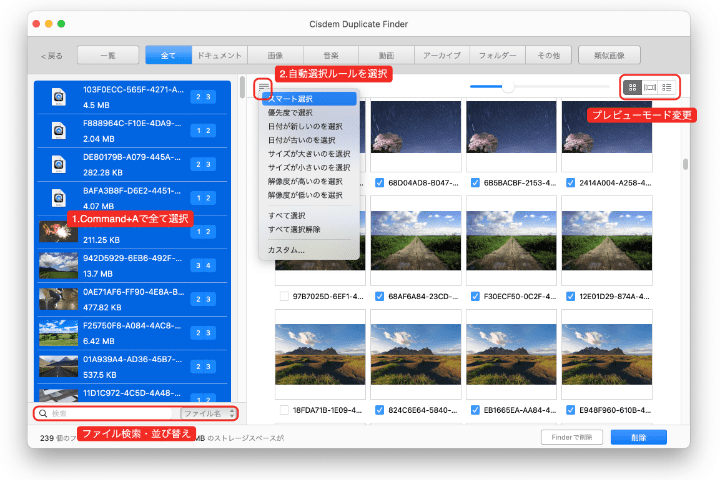Open the アーカイブ tab
Viewport: 720px width, 480px height.
pos(441,56)
